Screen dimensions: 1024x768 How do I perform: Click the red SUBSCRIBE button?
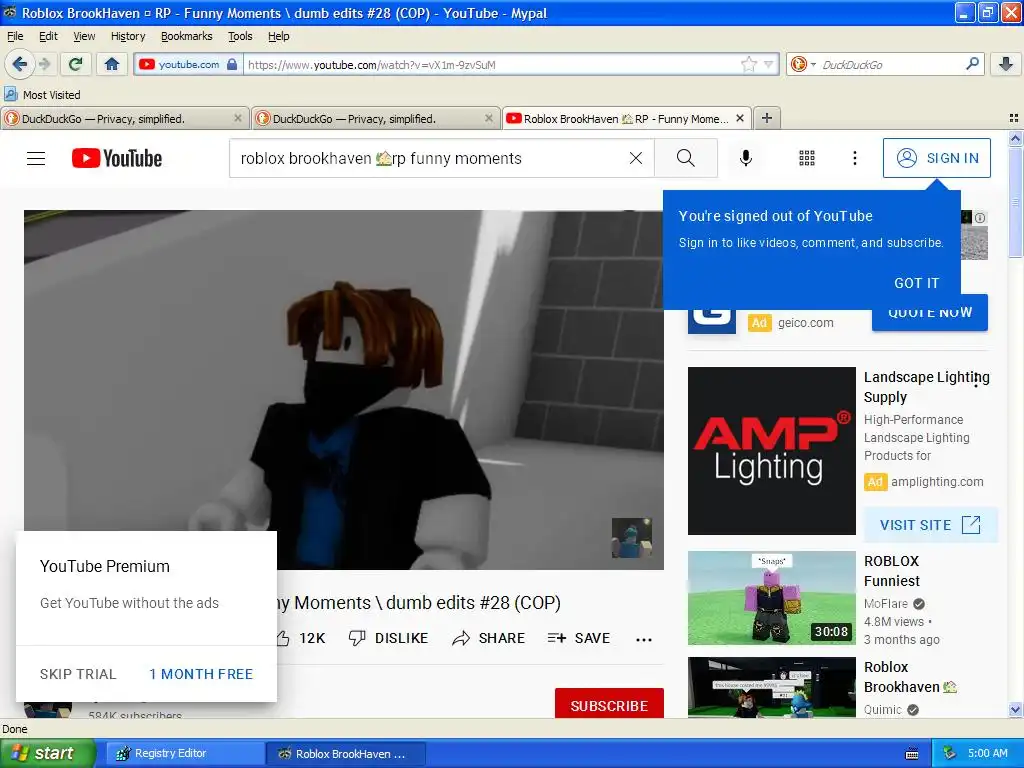point(609,705)
